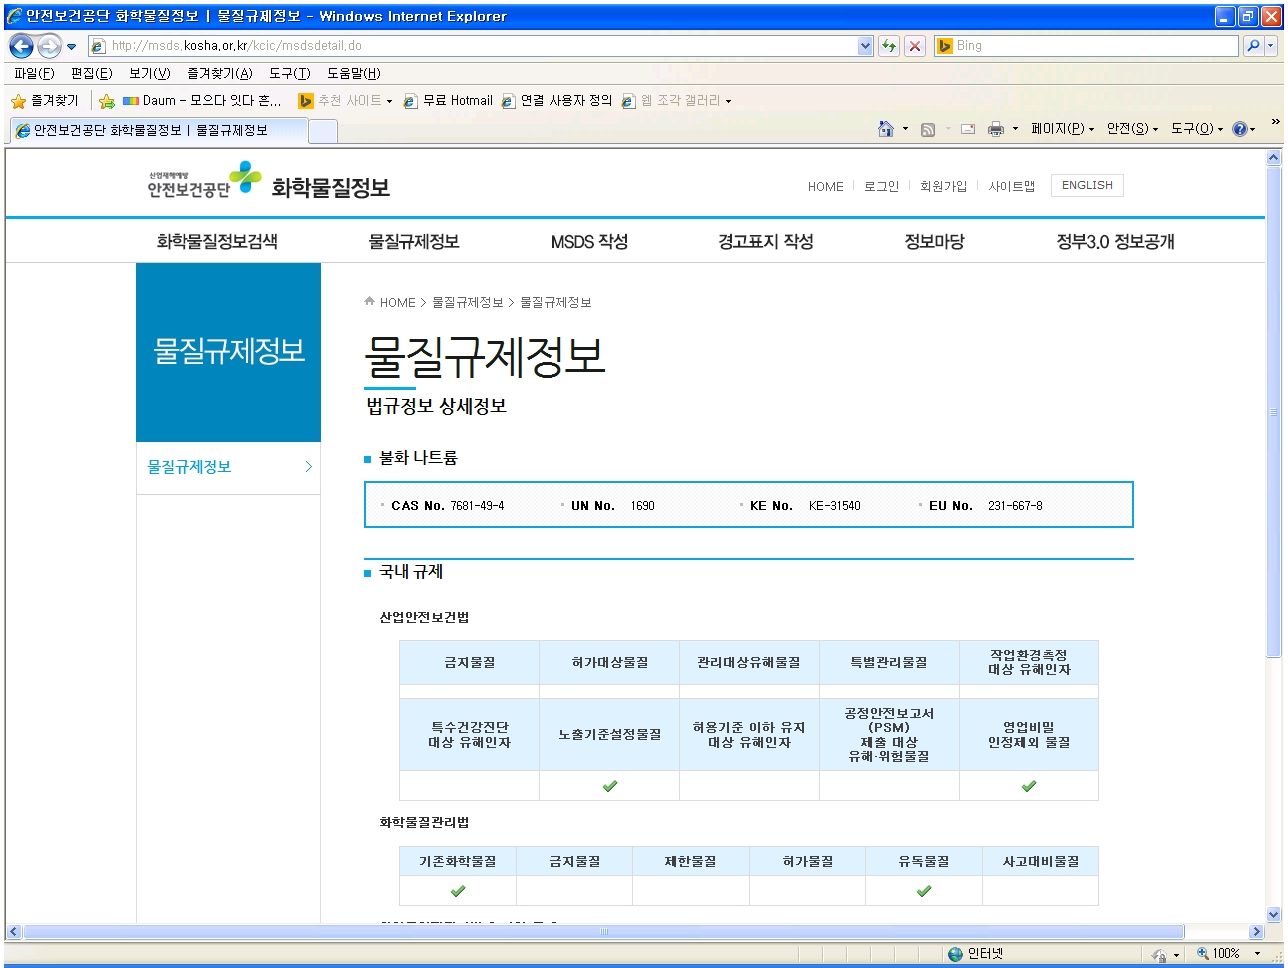1288x968 pixels.
Task: Click the Print icon in command bar
Action: pyautogui.click(x=995, y=129)
